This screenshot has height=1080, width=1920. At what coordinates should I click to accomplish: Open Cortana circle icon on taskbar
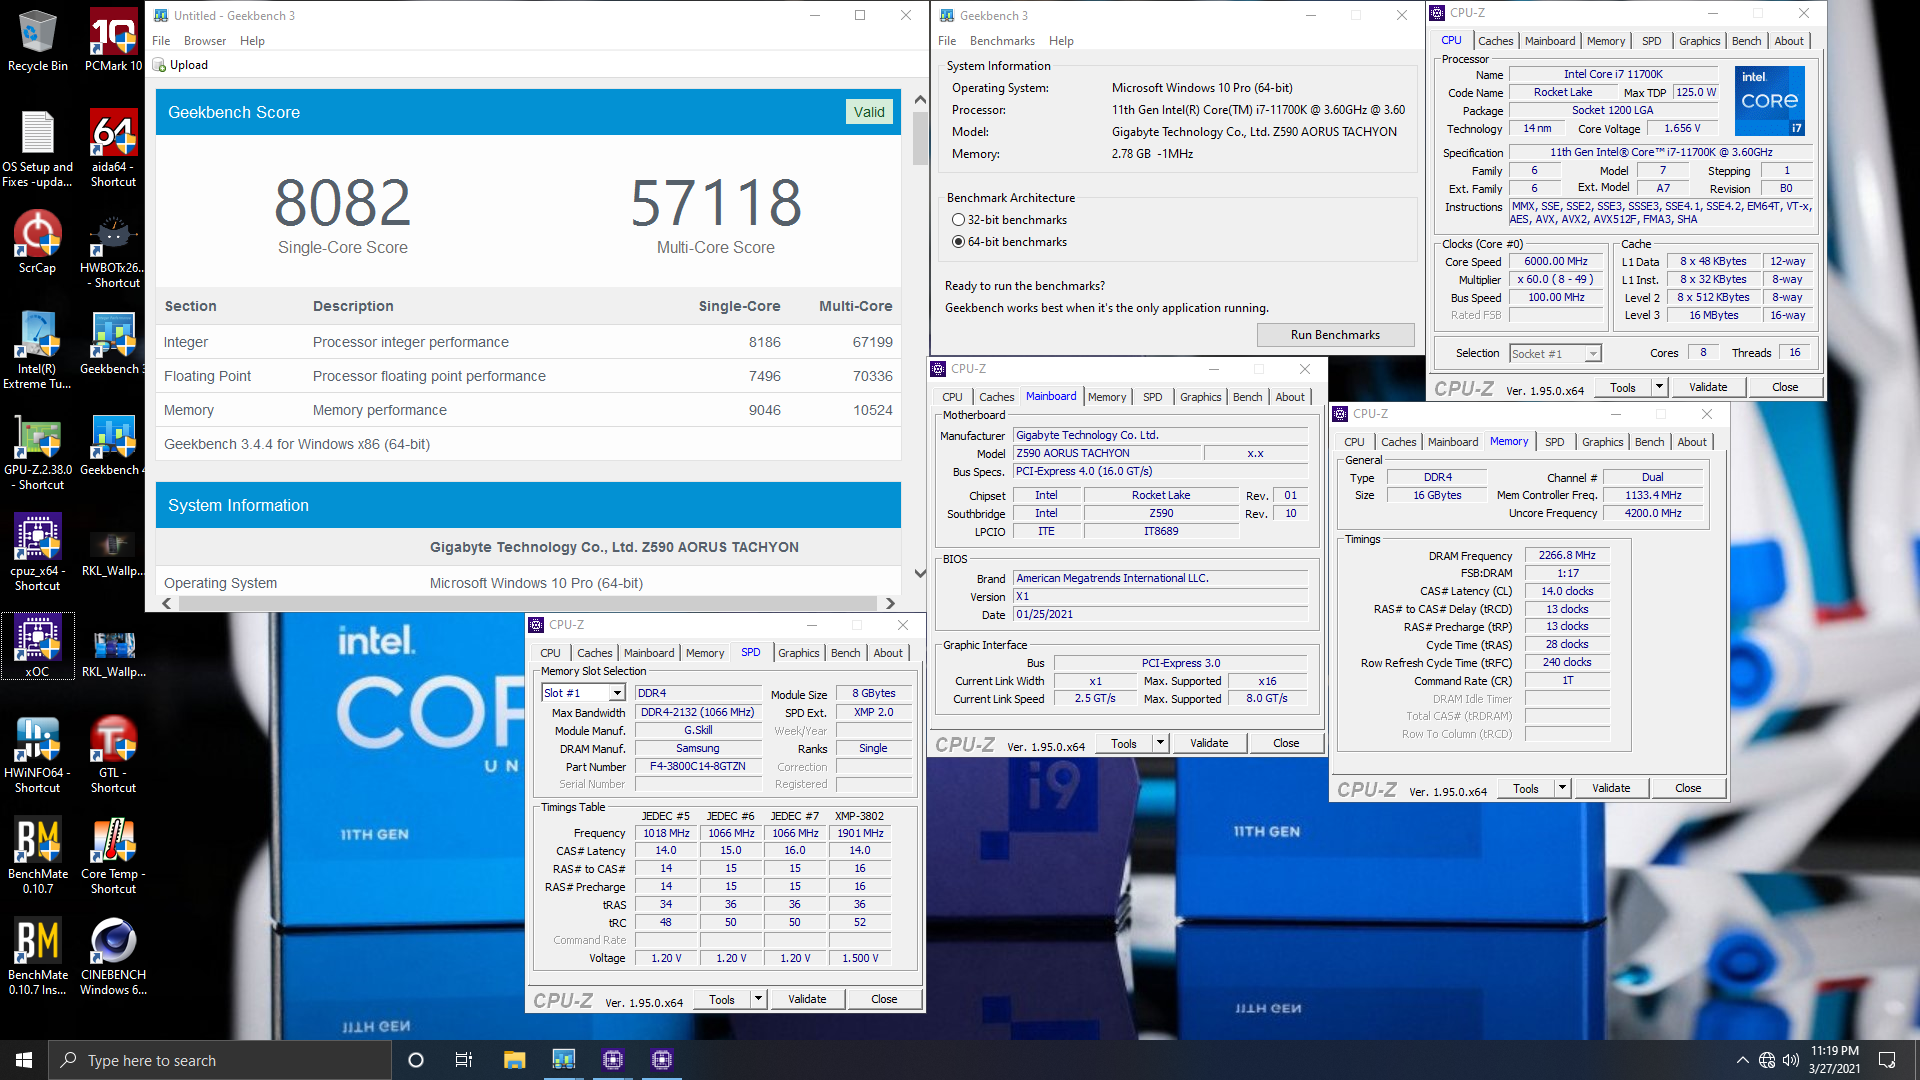[416, 1060]
